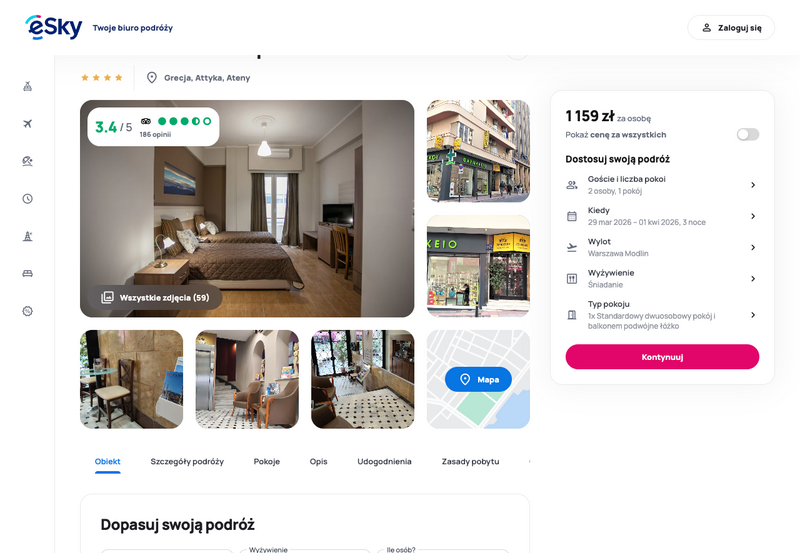
Task: Expand Wylot departure airport option
Action: point(662,247)
